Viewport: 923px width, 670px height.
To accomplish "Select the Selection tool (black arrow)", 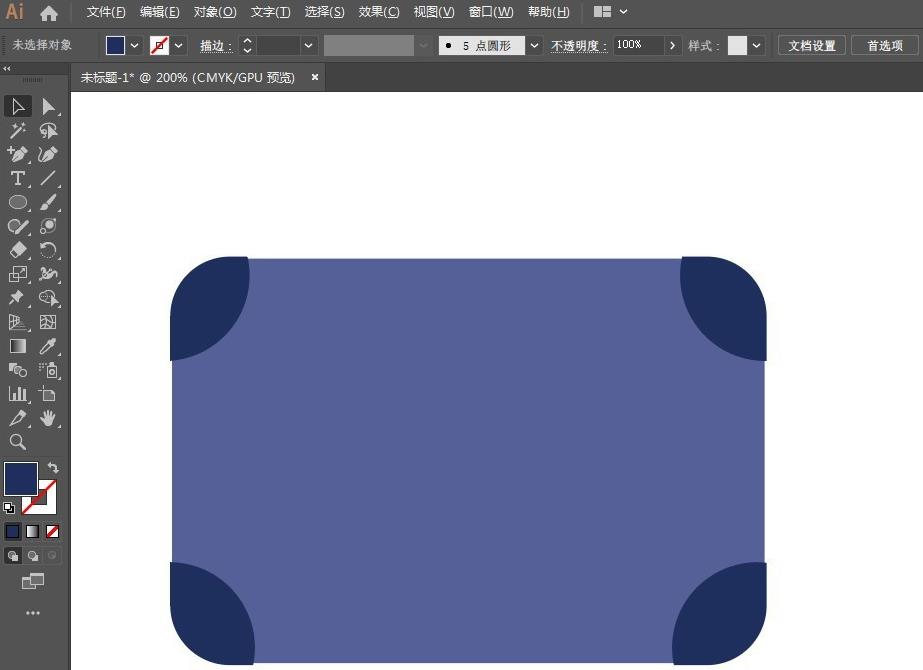I will pos(18,107).
